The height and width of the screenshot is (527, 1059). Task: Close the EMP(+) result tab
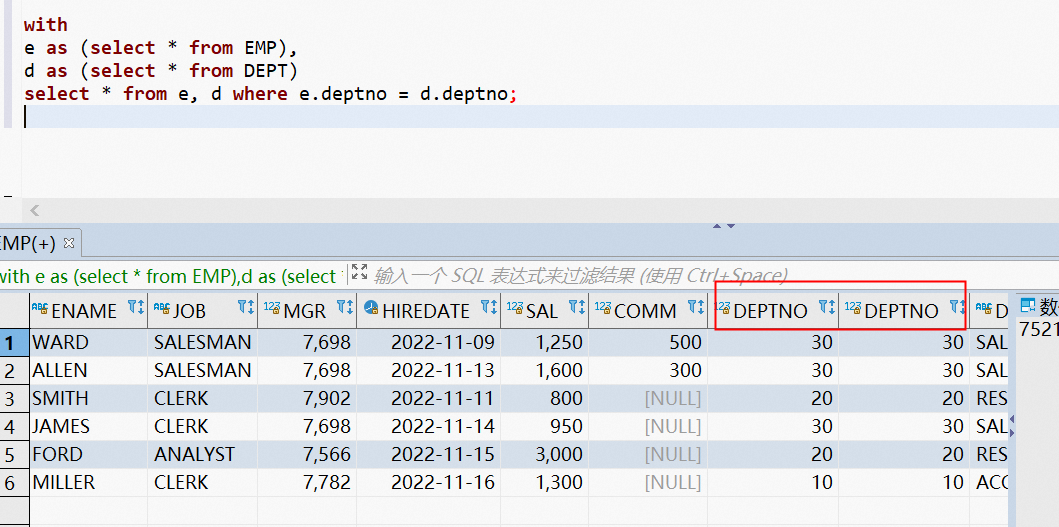[69, 243]
